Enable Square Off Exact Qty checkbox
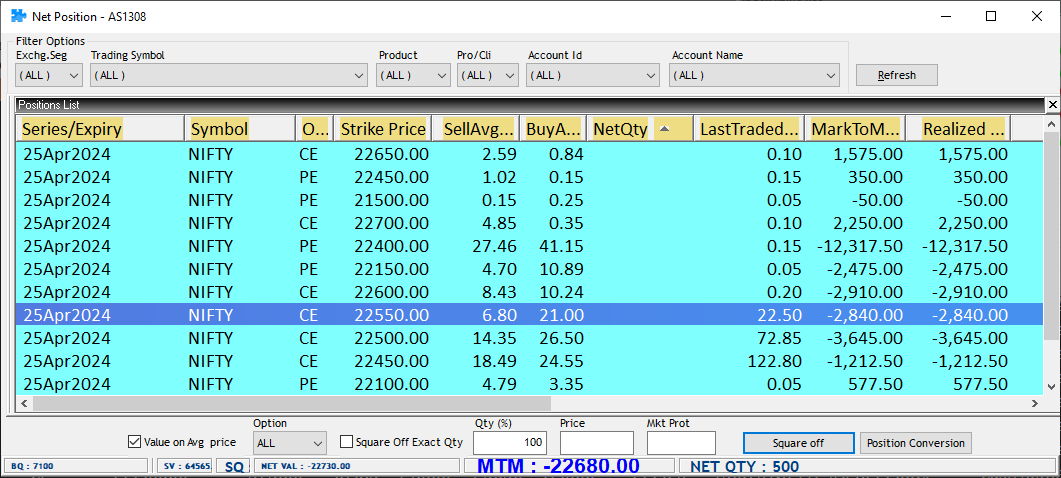 (x=346, y=442)
